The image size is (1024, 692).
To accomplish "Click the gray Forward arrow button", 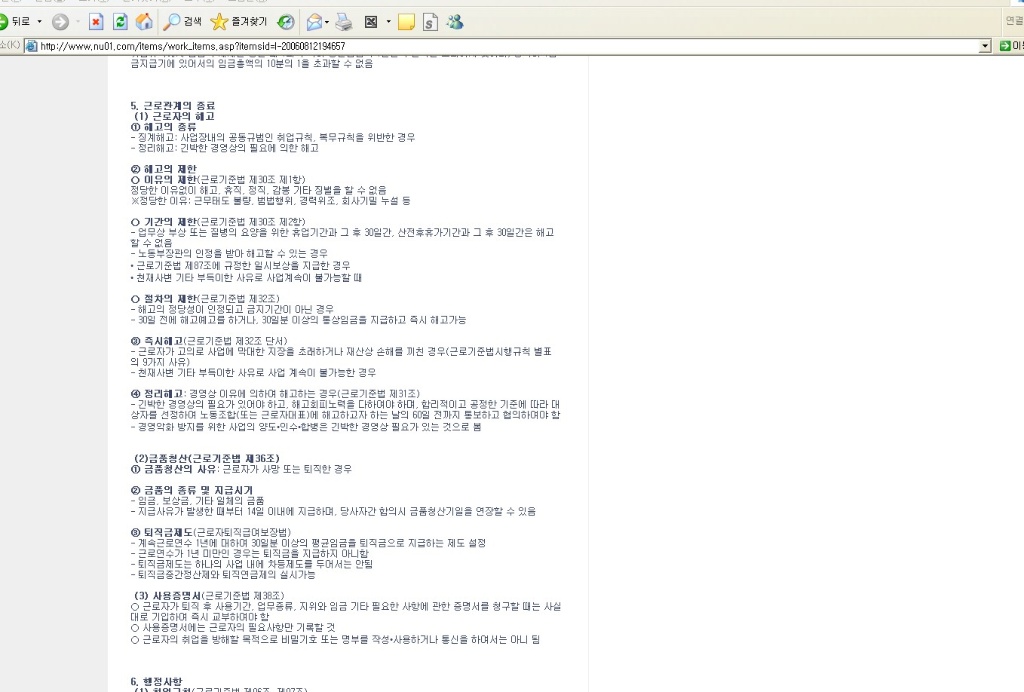I will 60,22.
